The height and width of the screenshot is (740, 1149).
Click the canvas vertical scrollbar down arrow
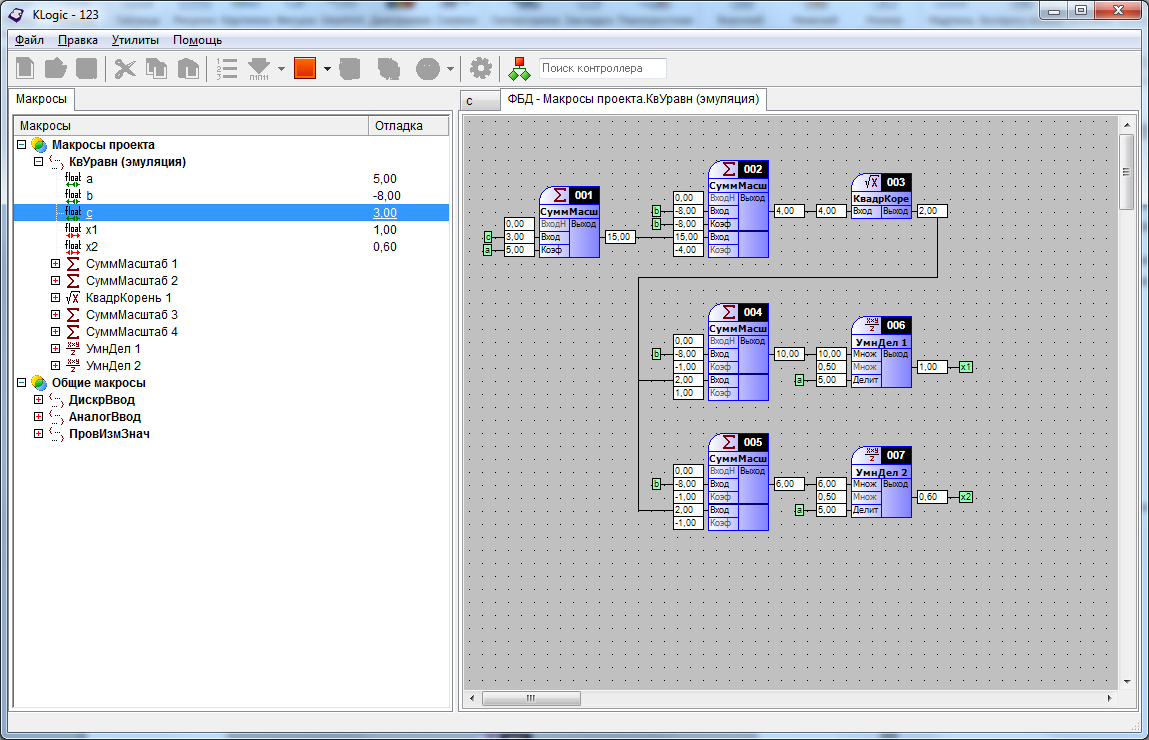1126,680
